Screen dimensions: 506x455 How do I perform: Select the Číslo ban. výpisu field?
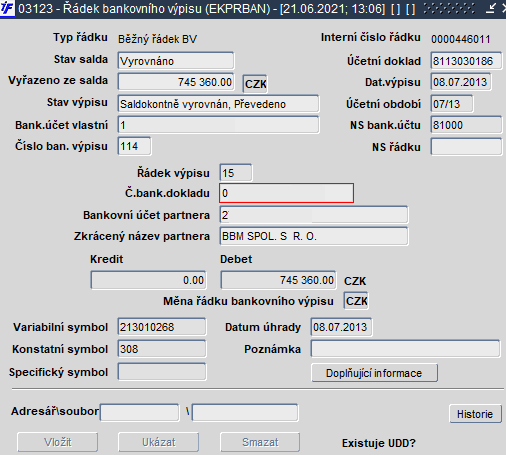(x=134, y=146)
